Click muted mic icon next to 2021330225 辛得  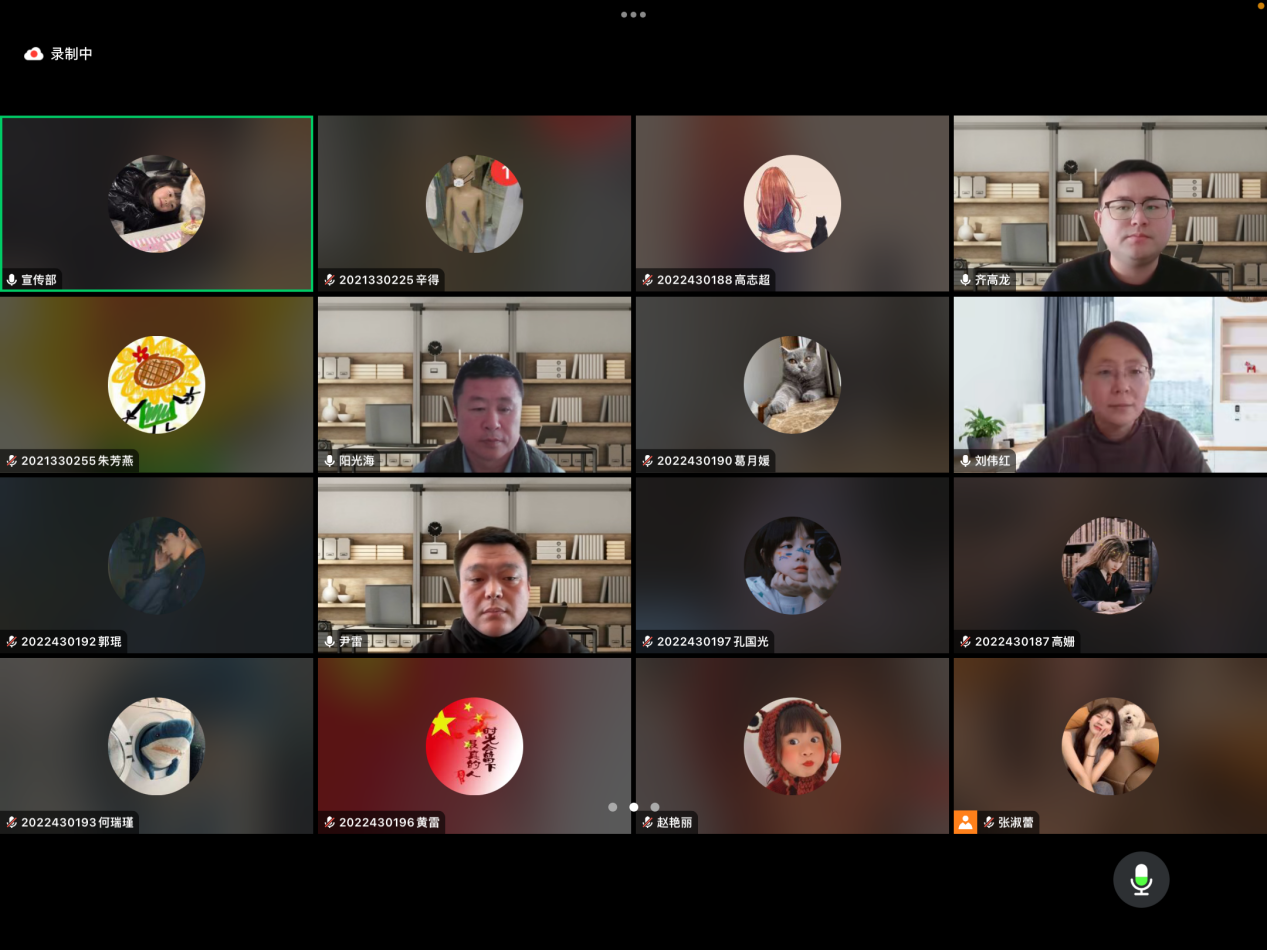click(330, 280)
